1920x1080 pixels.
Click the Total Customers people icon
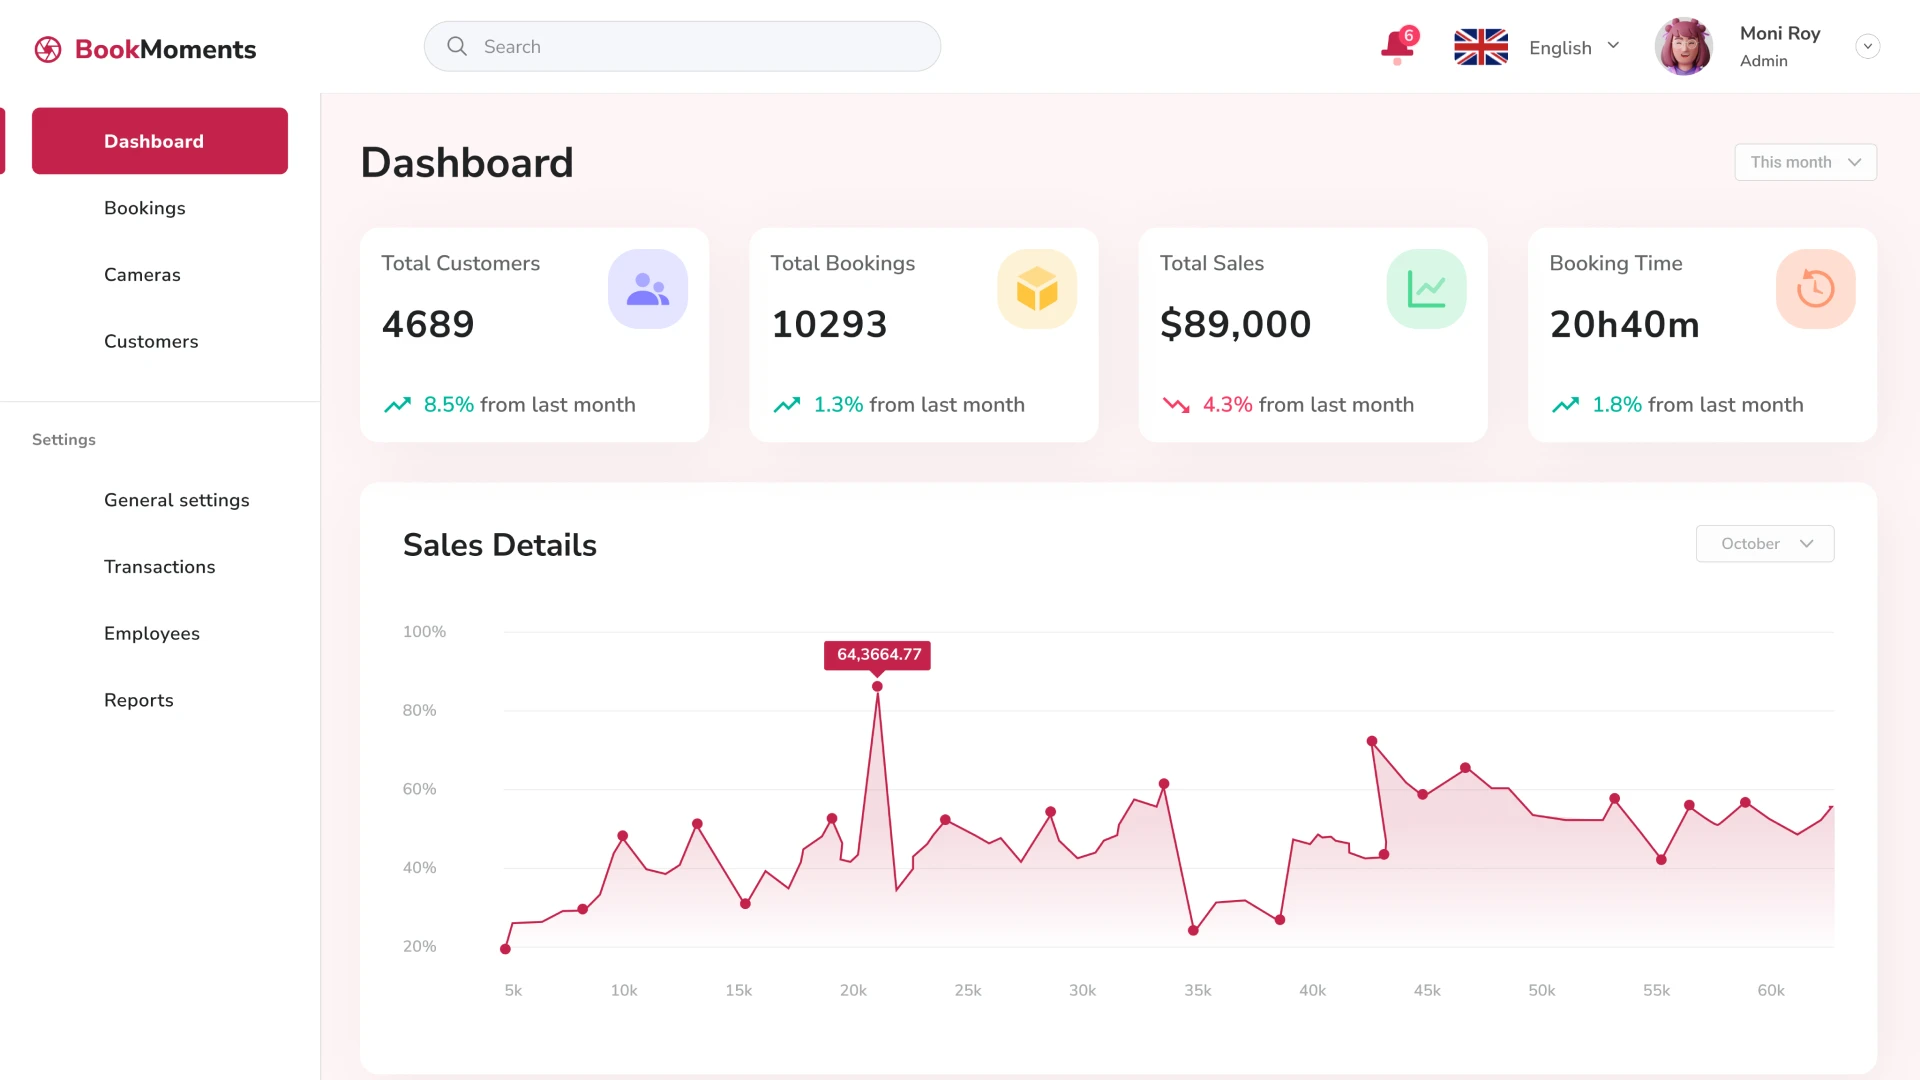click(x=647, y=289)
